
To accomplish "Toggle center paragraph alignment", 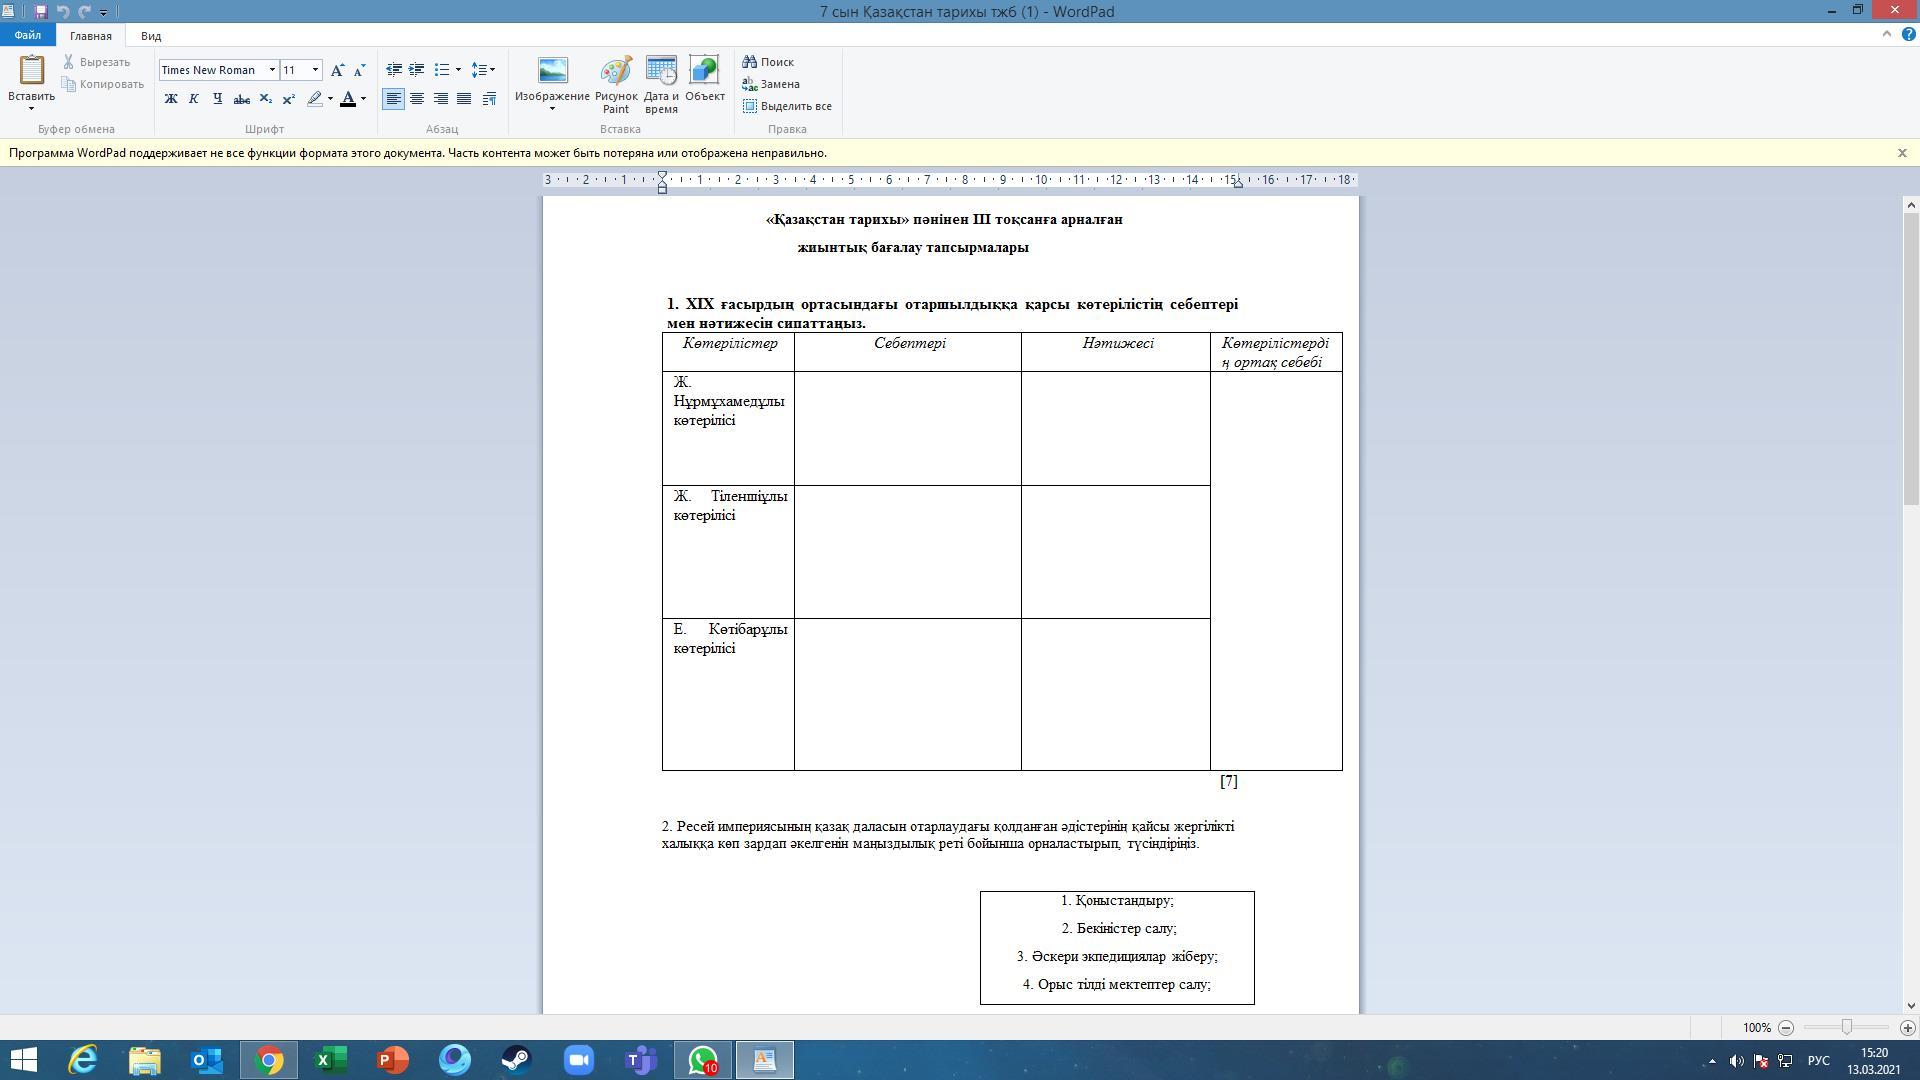I will pos(417,99).
